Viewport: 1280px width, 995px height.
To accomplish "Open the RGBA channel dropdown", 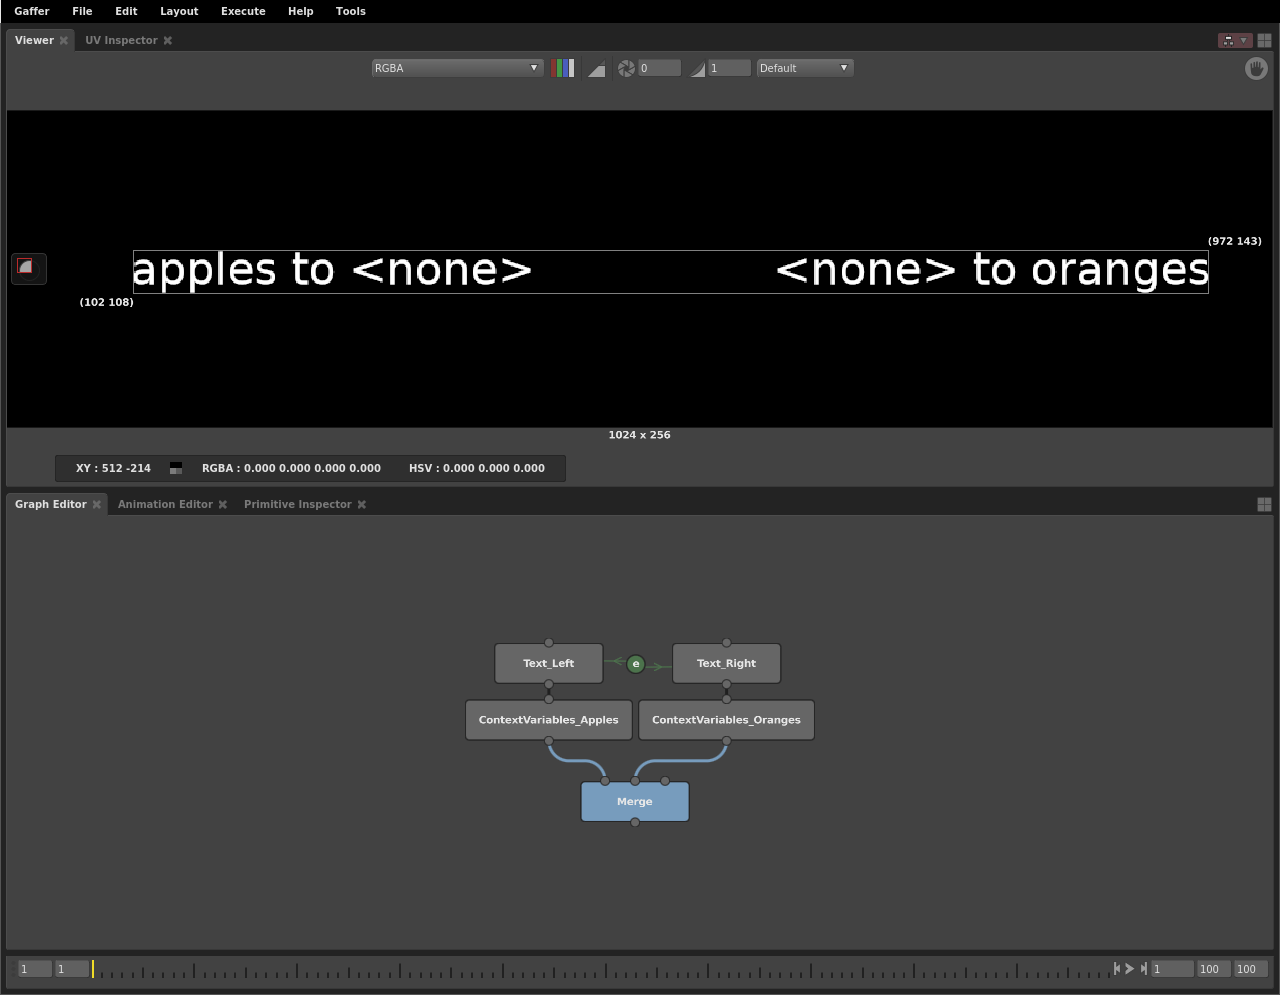I will point(456,68).
